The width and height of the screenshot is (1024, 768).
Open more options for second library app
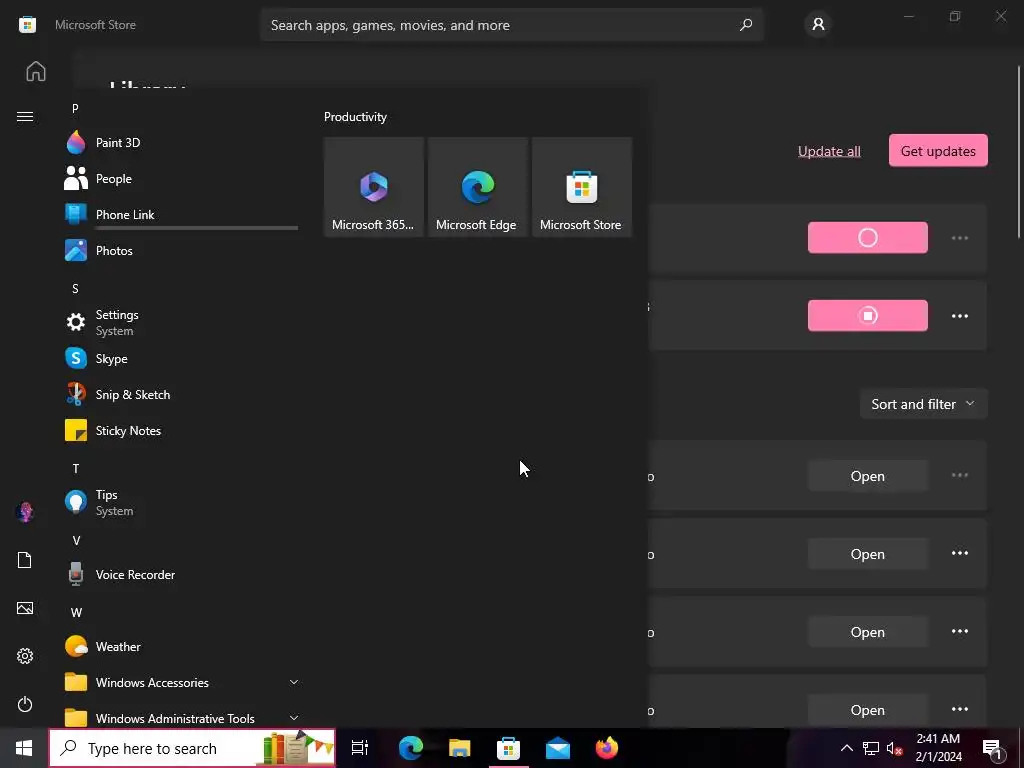tap(959, 553)
